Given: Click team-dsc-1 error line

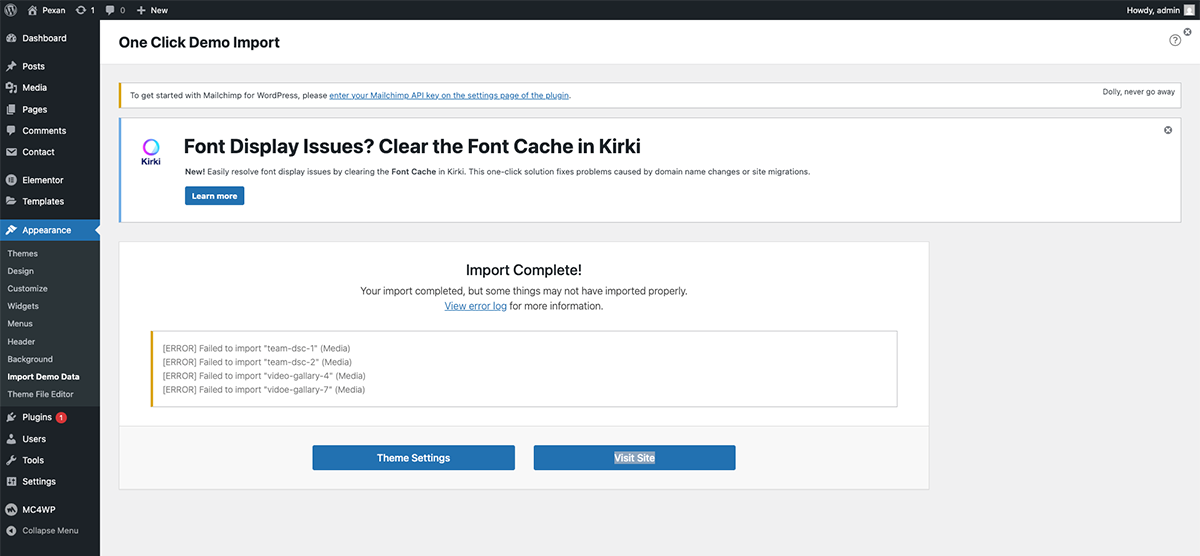Looking at the screenshot, I should click(x=256, y=348).
